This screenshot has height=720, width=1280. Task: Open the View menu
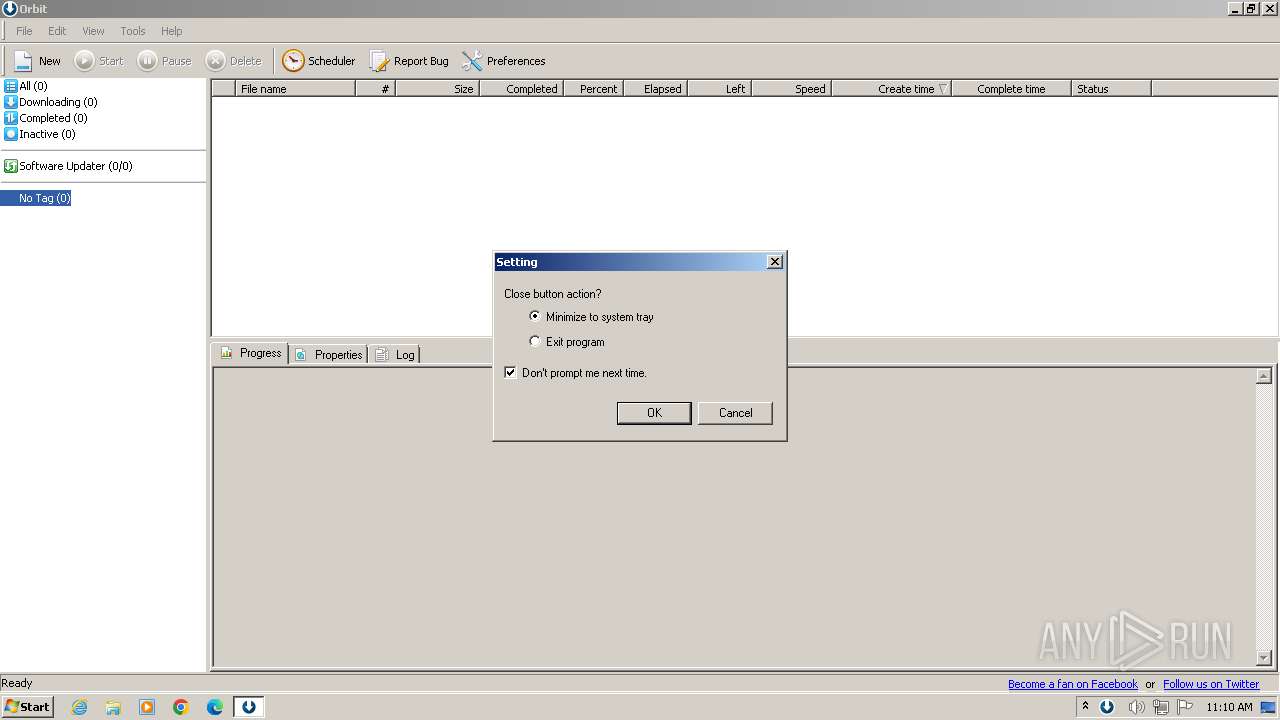tap(93, 31)
